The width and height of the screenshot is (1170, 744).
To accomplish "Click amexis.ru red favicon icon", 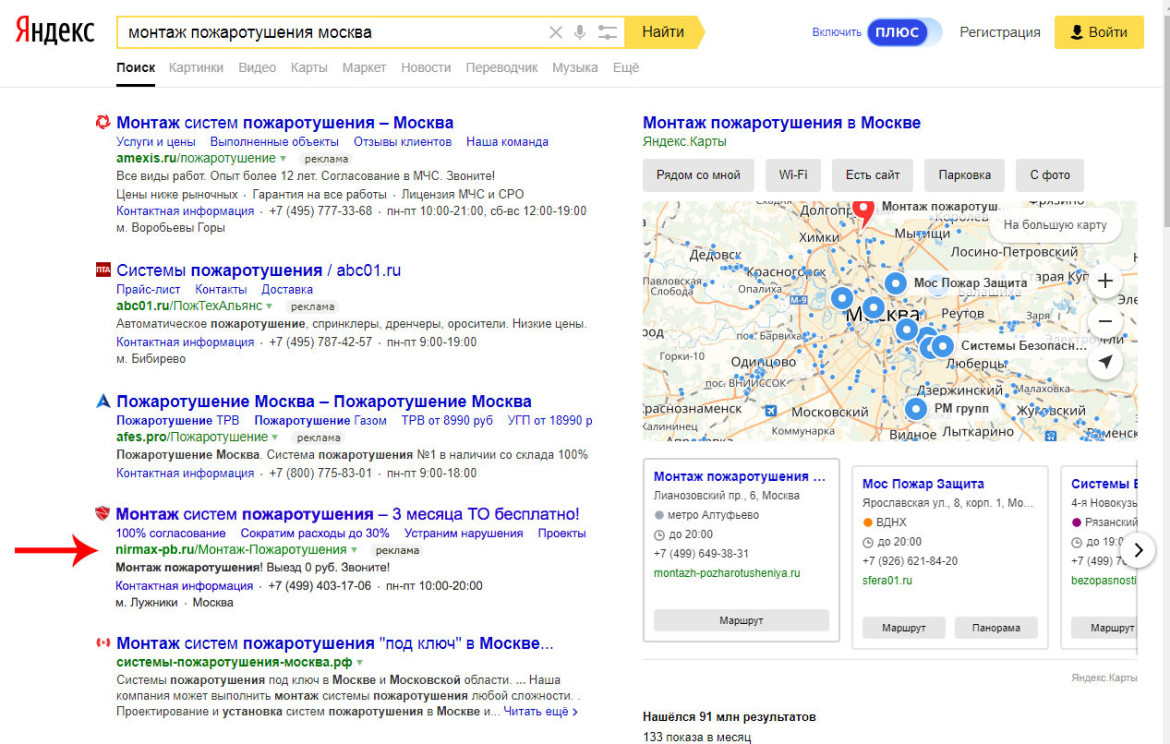I will 103,122.
